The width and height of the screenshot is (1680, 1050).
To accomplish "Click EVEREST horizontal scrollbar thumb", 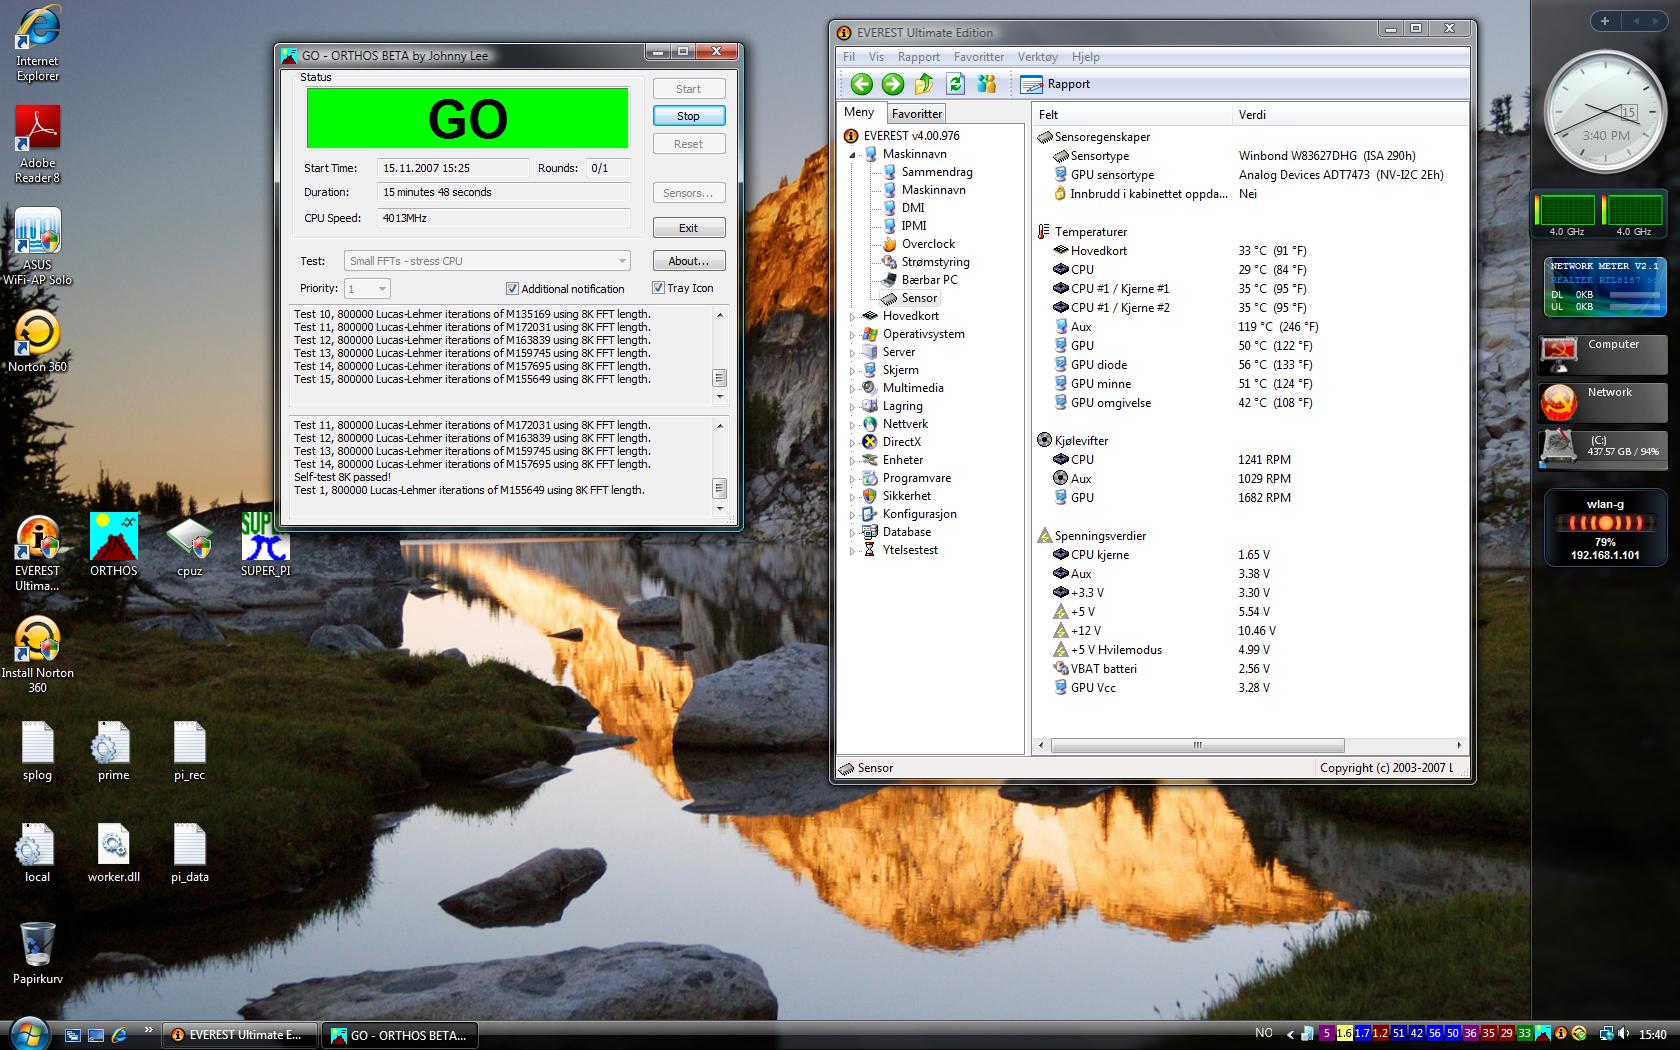I will click(x=1197, y=745).
